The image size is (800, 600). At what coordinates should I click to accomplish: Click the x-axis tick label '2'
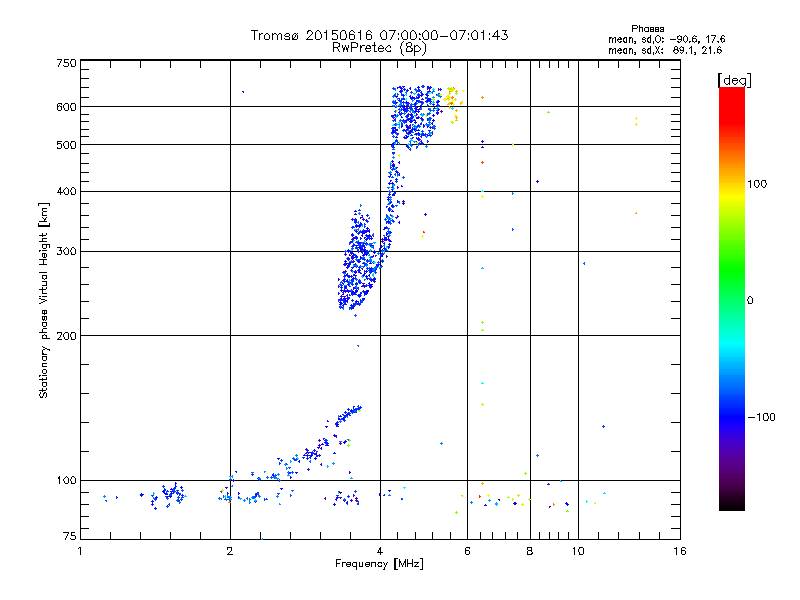pyautogui.click(x=230, y=551)
